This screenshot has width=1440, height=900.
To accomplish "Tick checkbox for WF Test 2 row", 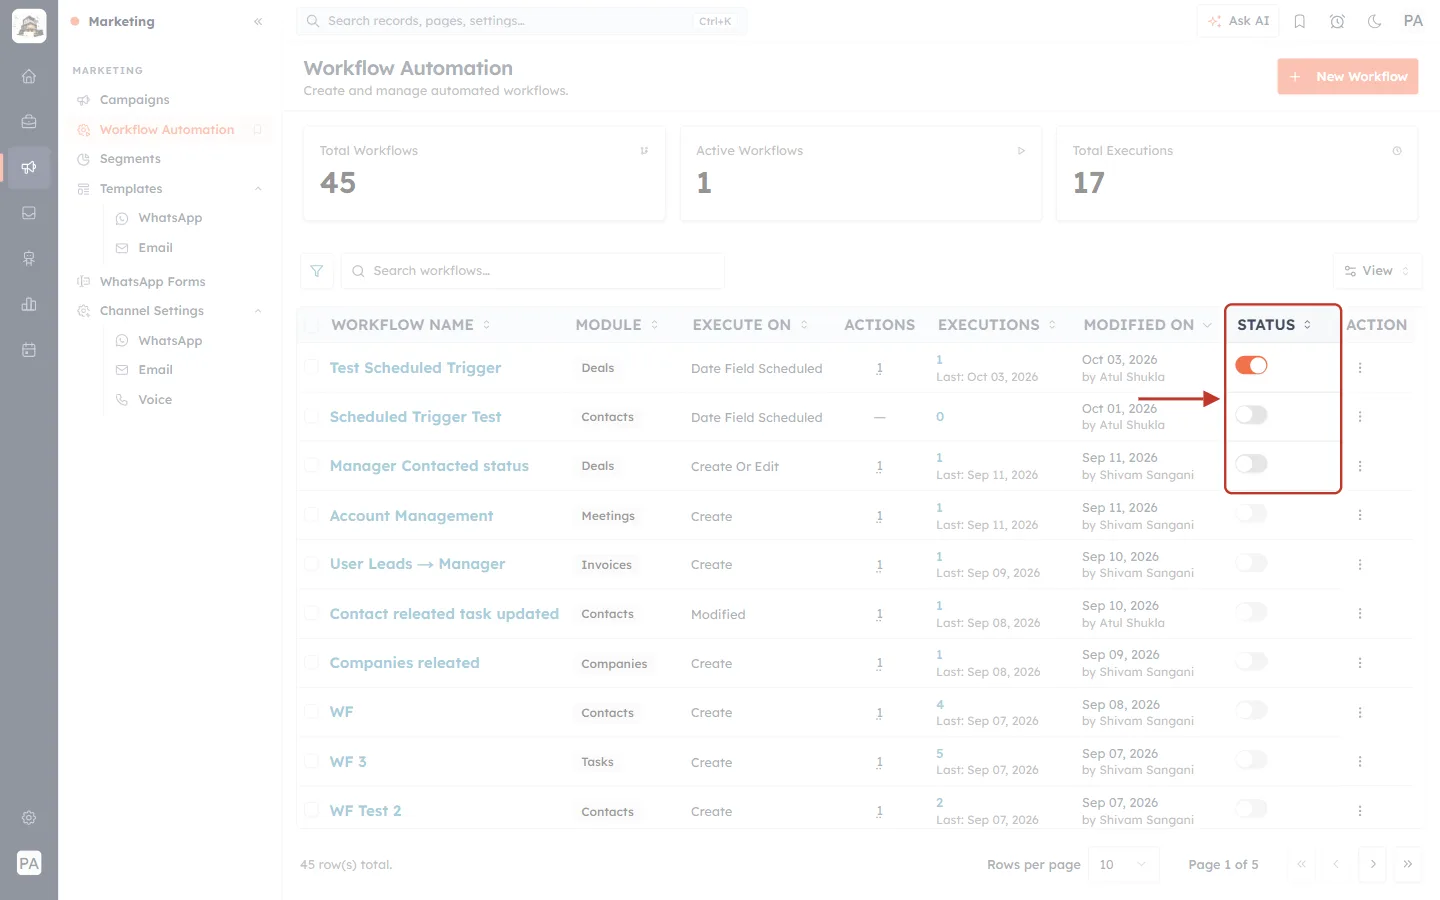I will tap(312, 810).
